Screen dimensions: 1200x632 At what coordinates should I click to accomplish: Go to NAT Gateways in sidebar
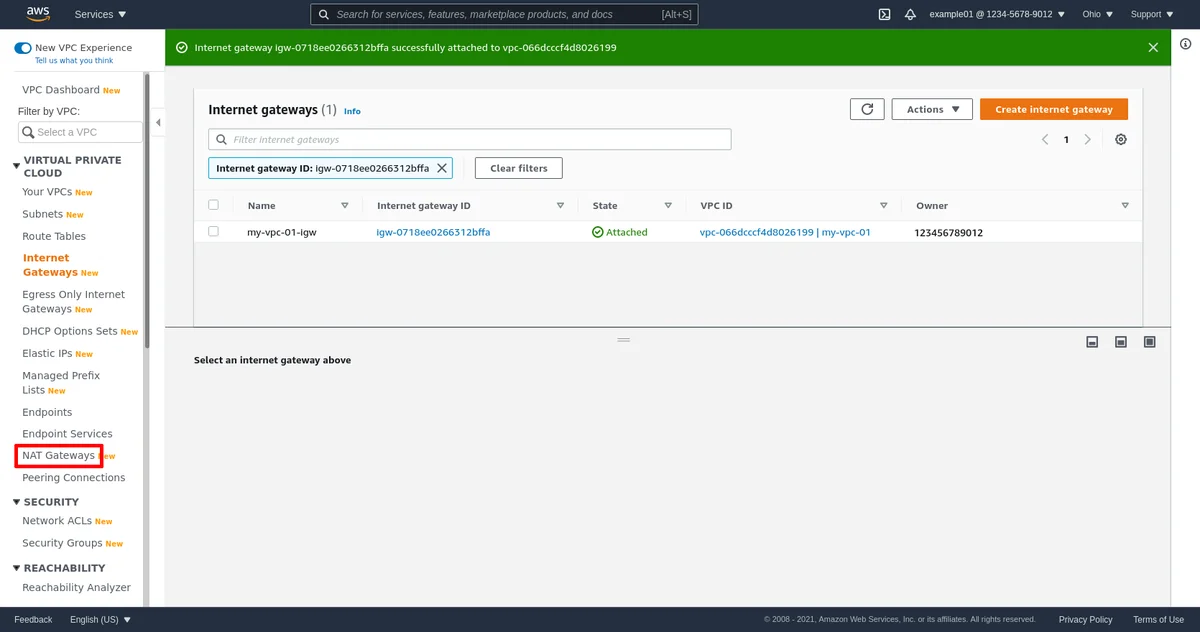[58, 456]
